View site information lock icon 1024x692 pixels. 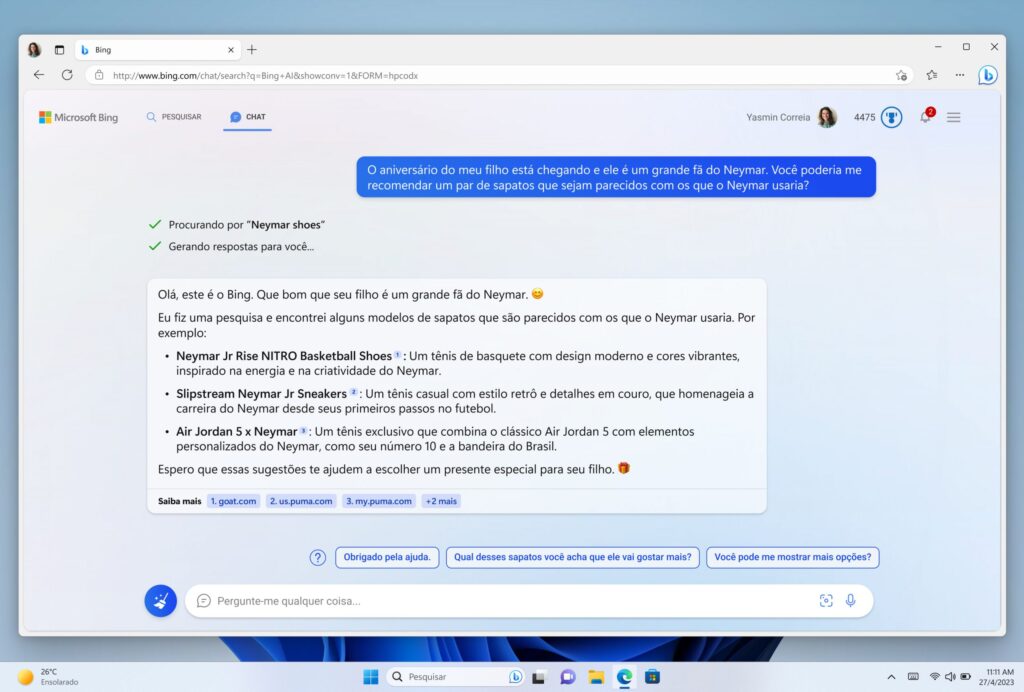[x=99, y=75]
